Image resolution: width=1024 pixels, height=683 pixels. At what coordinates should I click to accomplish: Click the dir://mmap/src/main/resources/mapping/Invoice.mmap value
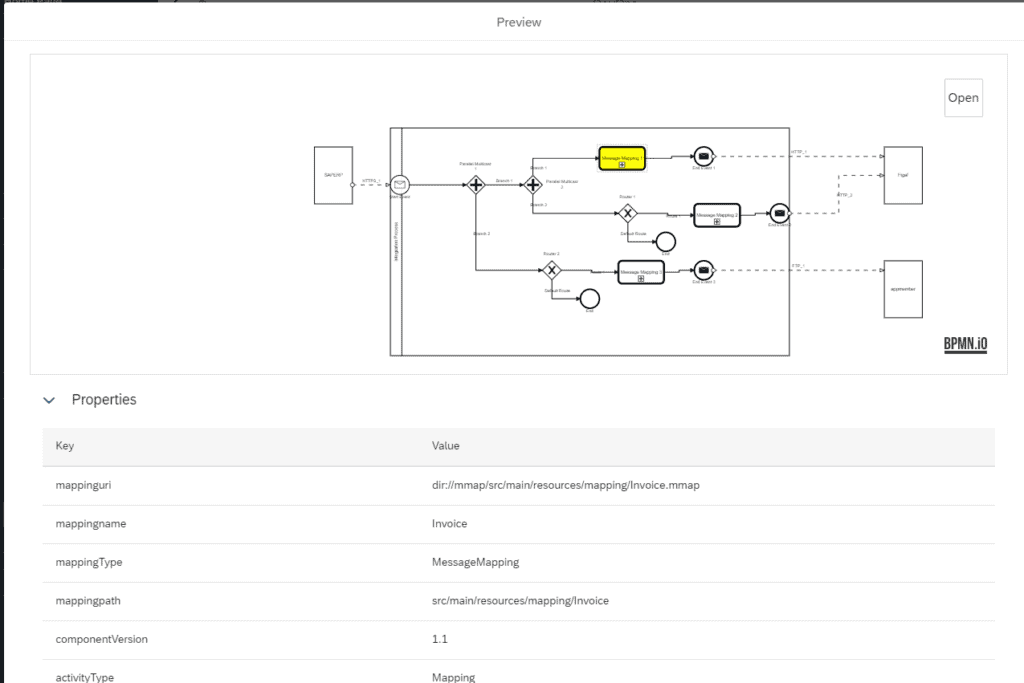[x=566, y=485]
